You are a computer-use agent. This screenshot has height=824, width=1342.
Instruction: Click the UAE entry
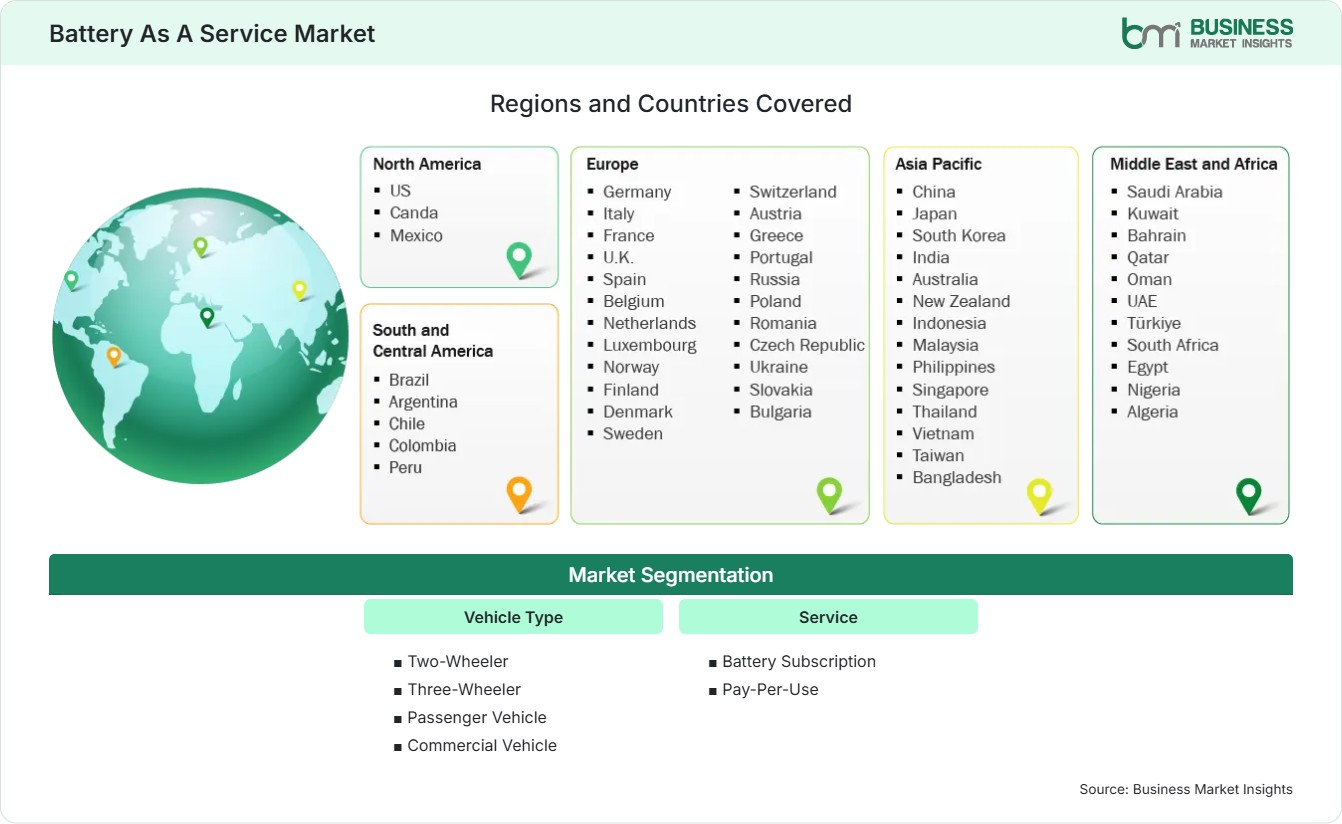pos(1141,301)
